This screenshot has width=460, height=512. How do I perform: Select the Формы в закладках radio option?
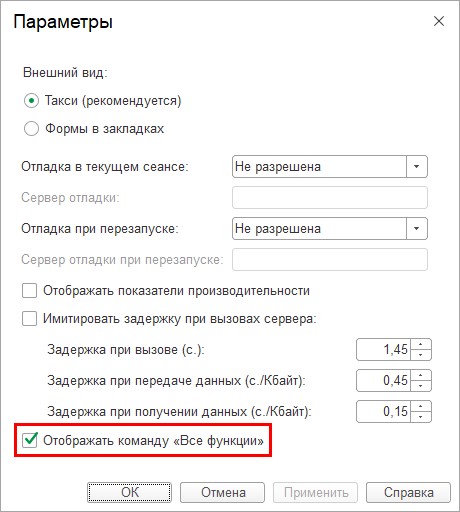click(x=31, y=129)
